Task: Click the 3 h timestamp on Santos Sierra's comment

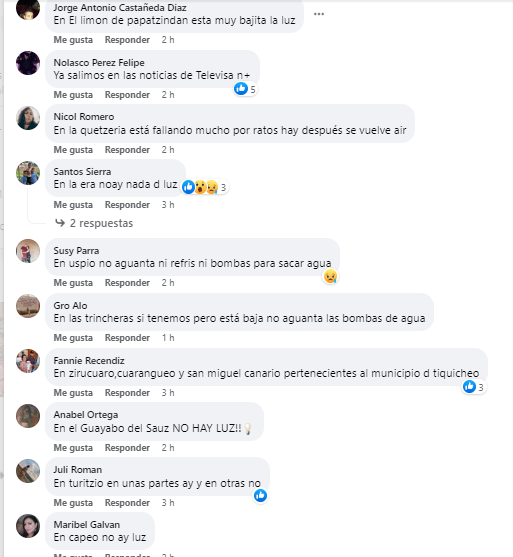Action: pos(168,205)
